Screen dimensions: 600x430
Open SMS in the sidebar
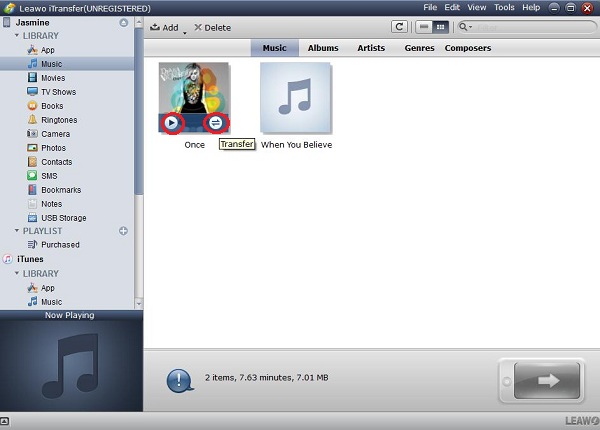tap(42, 176)
